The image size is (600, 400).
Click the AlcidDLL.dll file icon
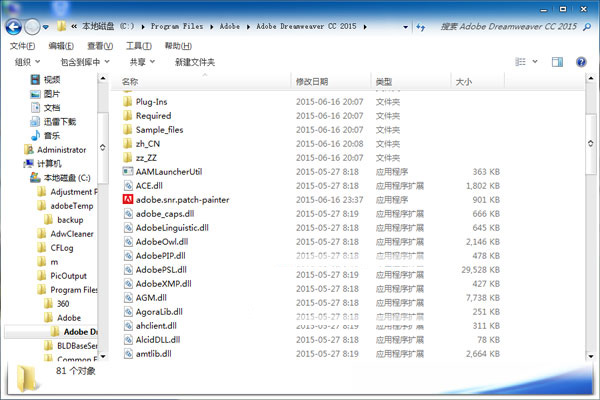[128, 340]
